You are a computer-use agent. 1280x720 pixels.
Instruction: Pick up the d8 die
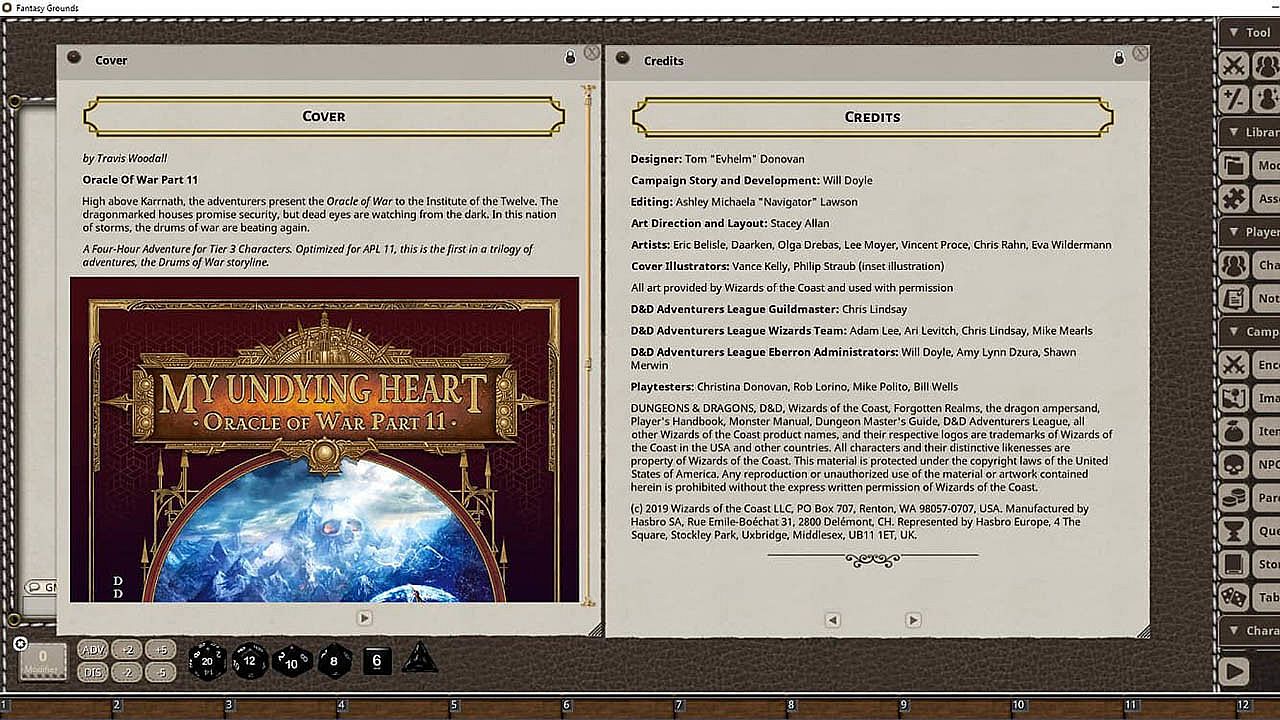tap(335, 660)
